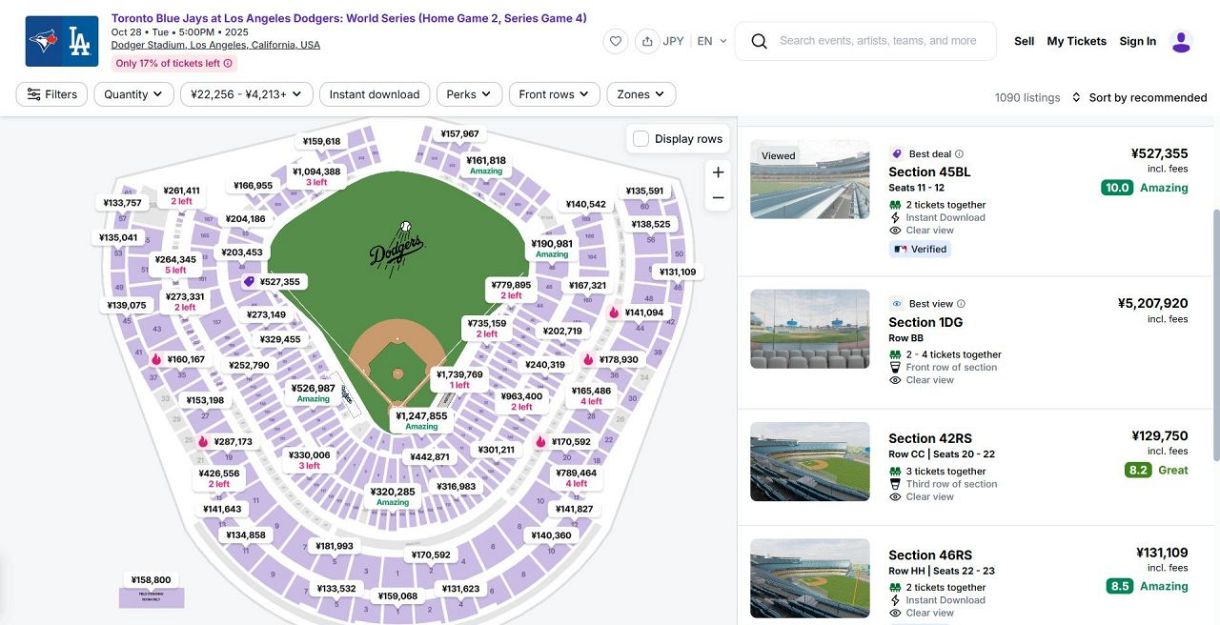
Task: Zoom in on the stadium map
Action: [x=718, y=172]
